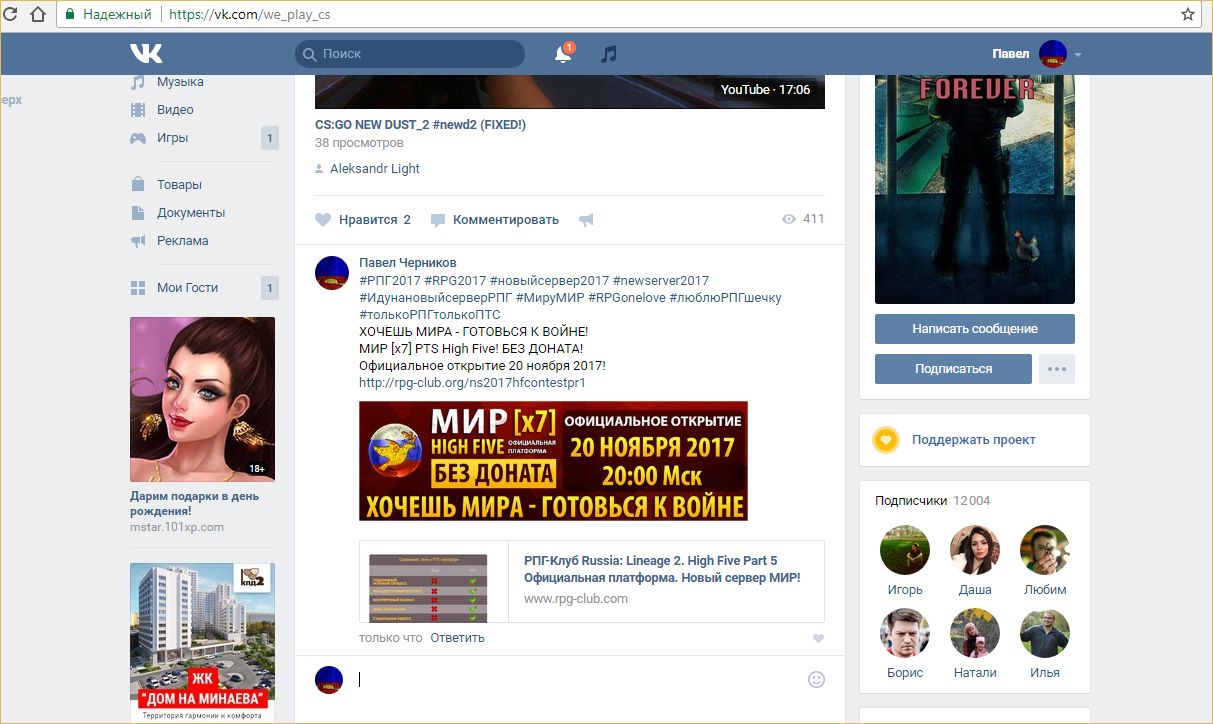1213x724 pixels.
Task: Click the Документы file icon
Action: click(138, 213)
